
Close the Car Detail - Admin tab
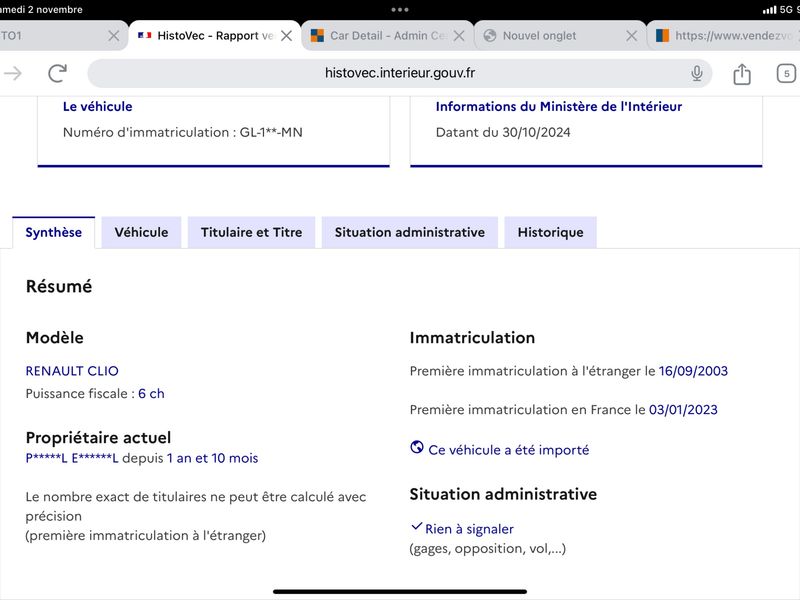pyautogui.click(x=459, y=36)
